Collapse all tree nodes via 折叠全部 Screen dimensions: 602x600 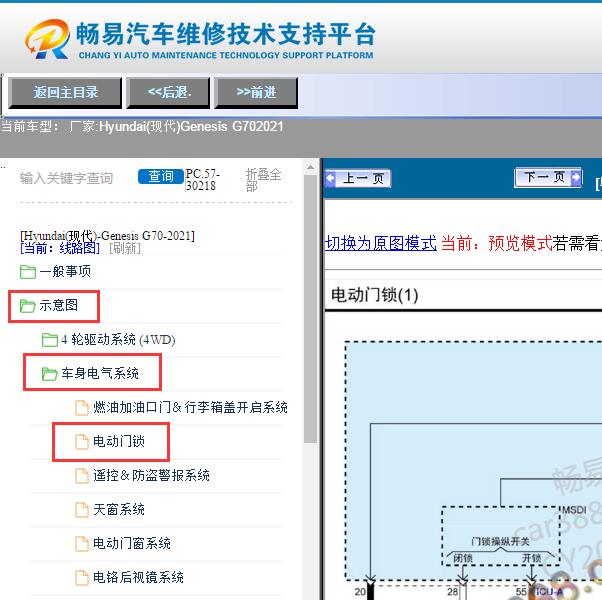(x=263, y=180)
